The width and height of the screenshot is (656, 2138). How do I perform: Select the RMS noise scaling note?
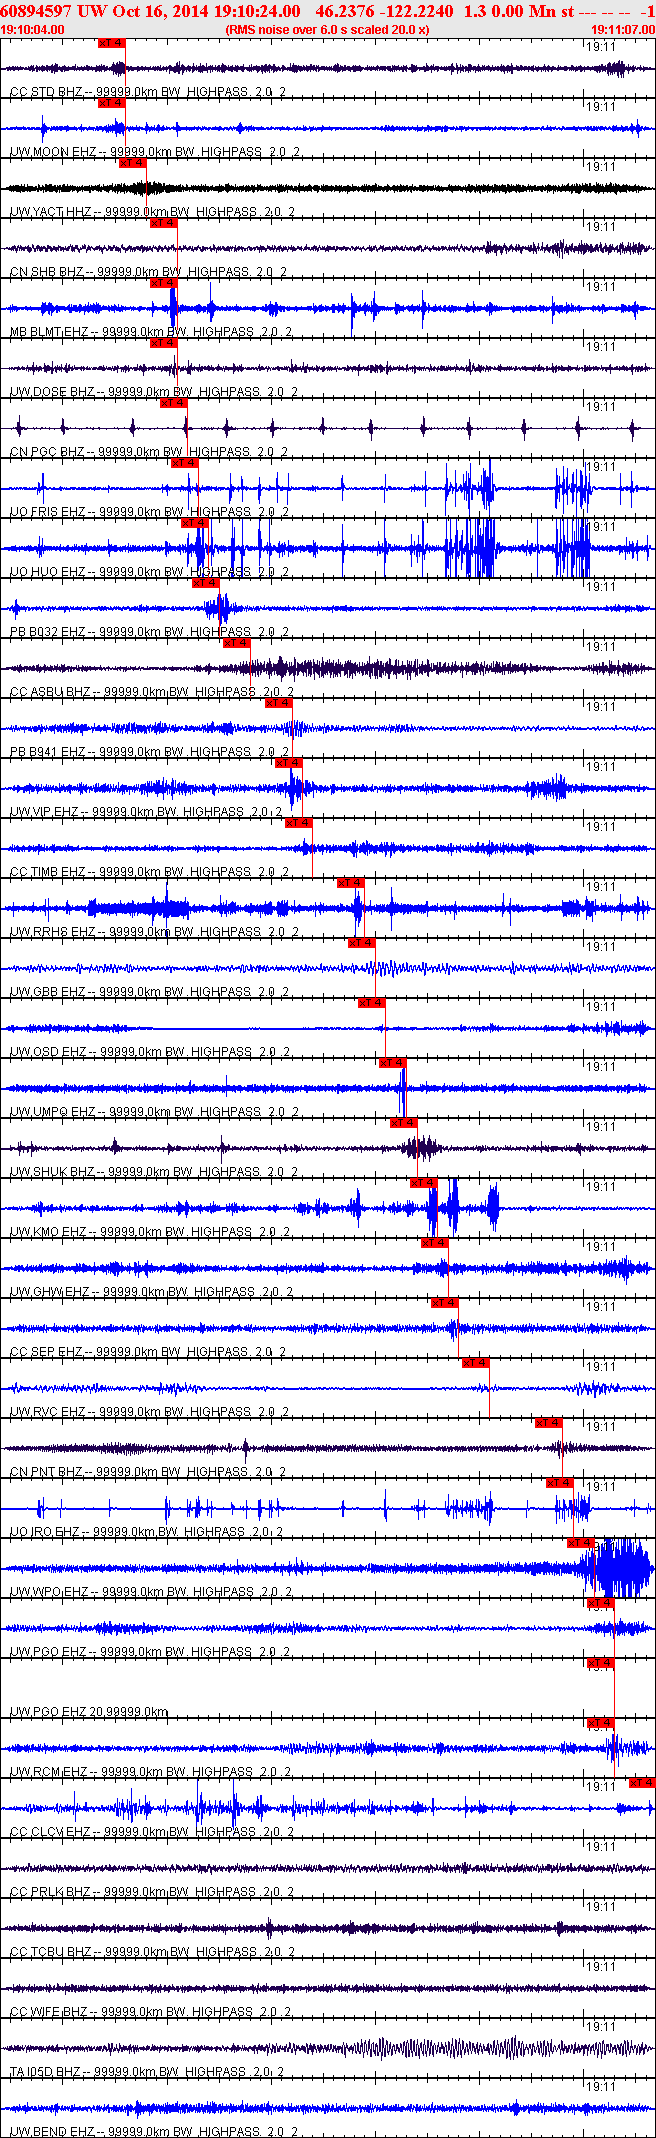coord(328,30)
